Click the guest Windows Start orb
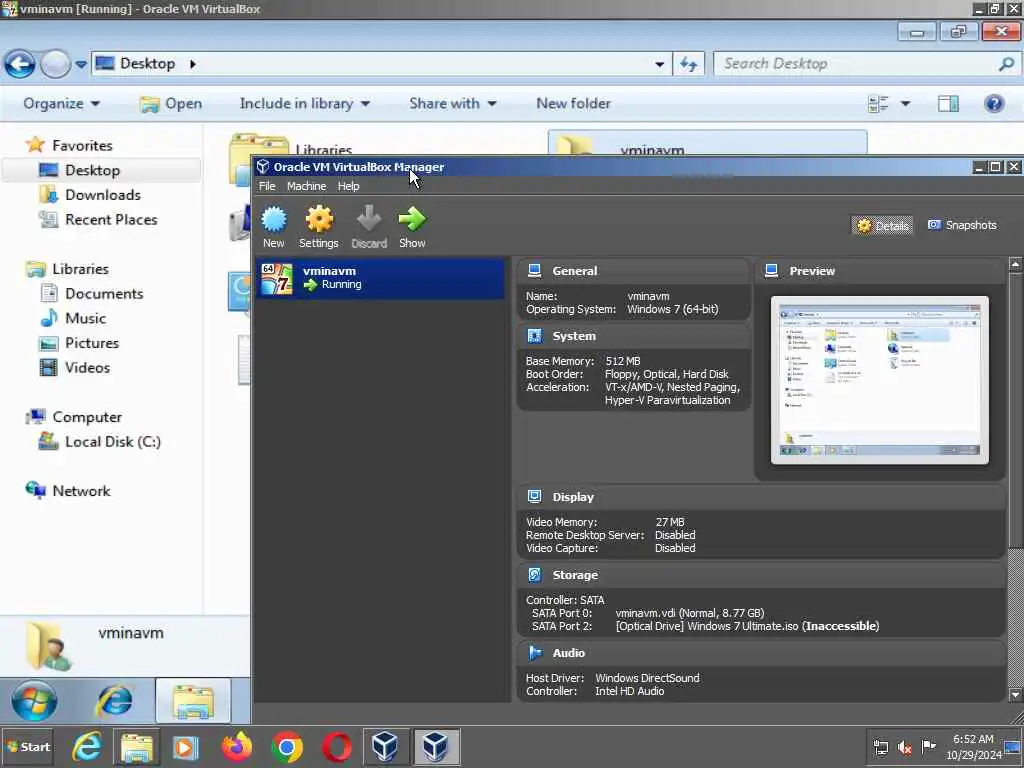Viewport: 1024px width, 768px height. point(34,701)
